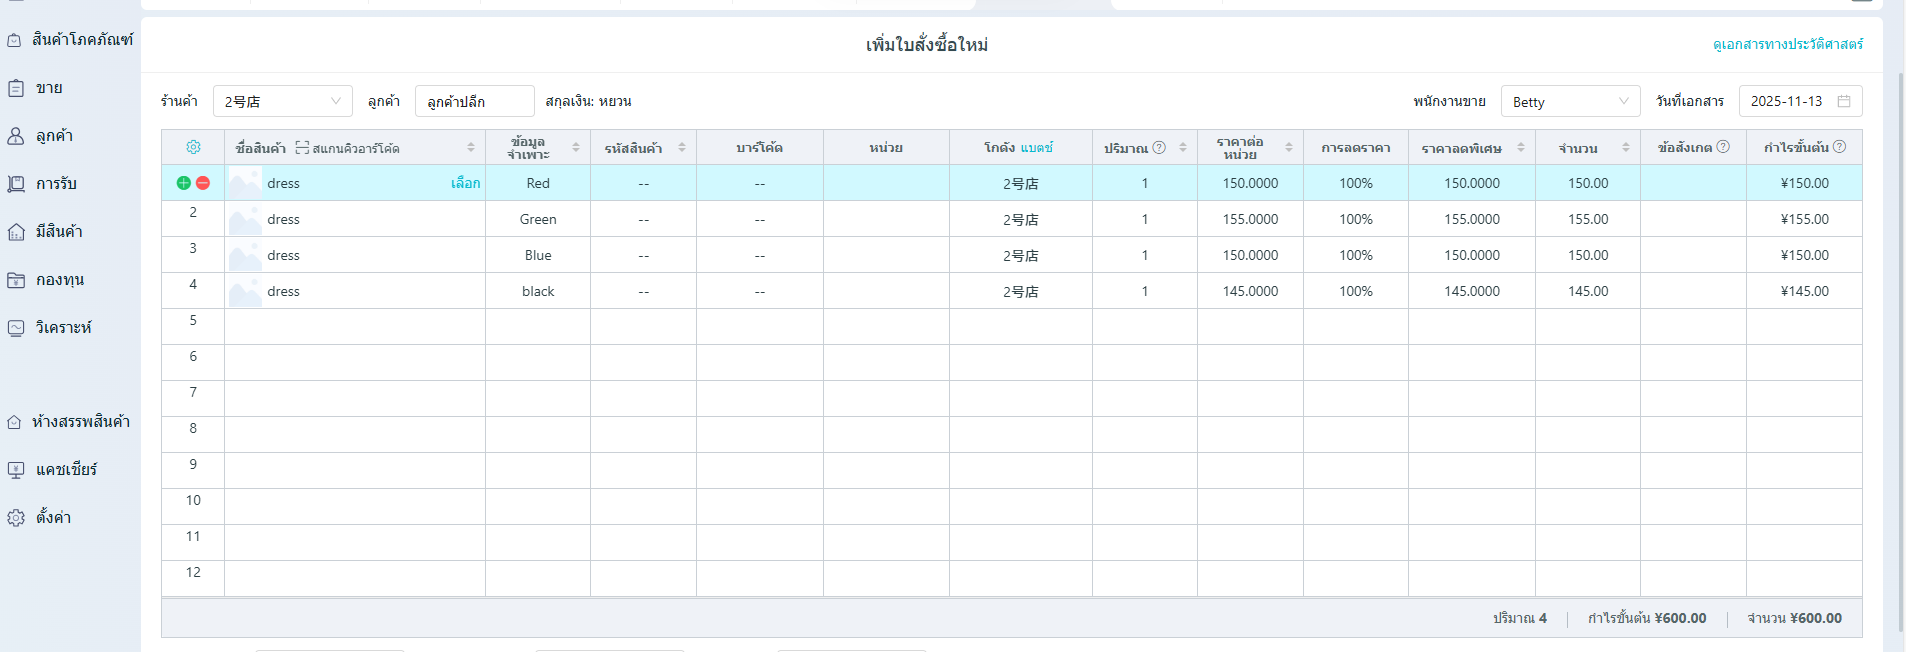Click ดูเอกสารทางประวัติศาสตร์ link
Viewport: 1906px width, 652px height.
[1787, 44]
